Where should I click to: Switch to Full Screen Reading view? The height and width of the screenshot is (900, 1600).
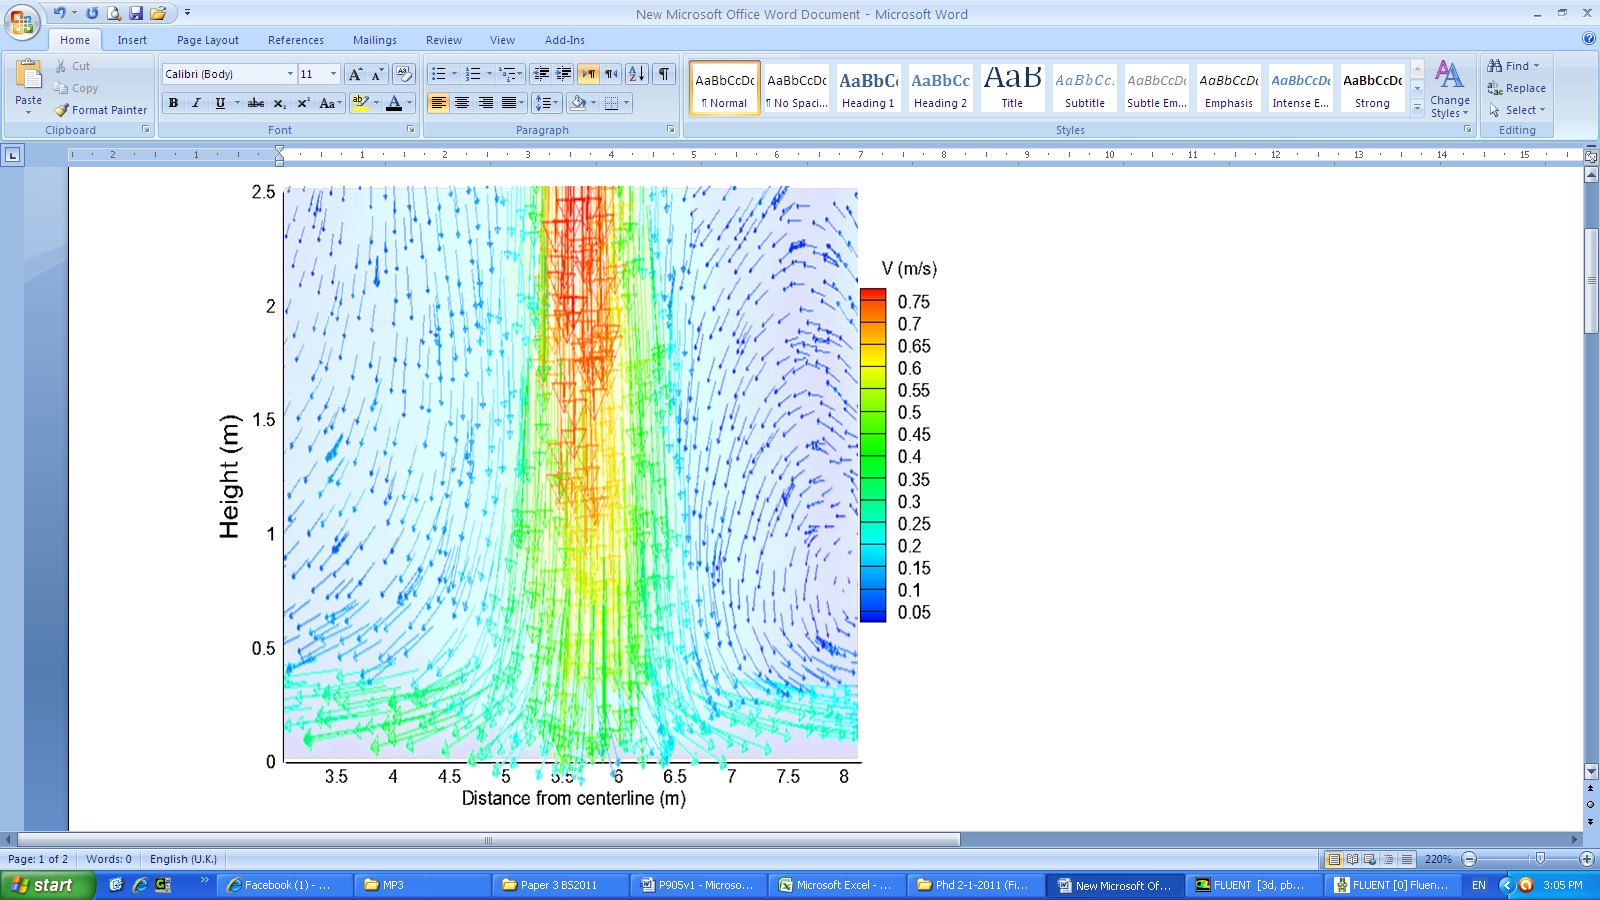click(x=1352, y=859)
